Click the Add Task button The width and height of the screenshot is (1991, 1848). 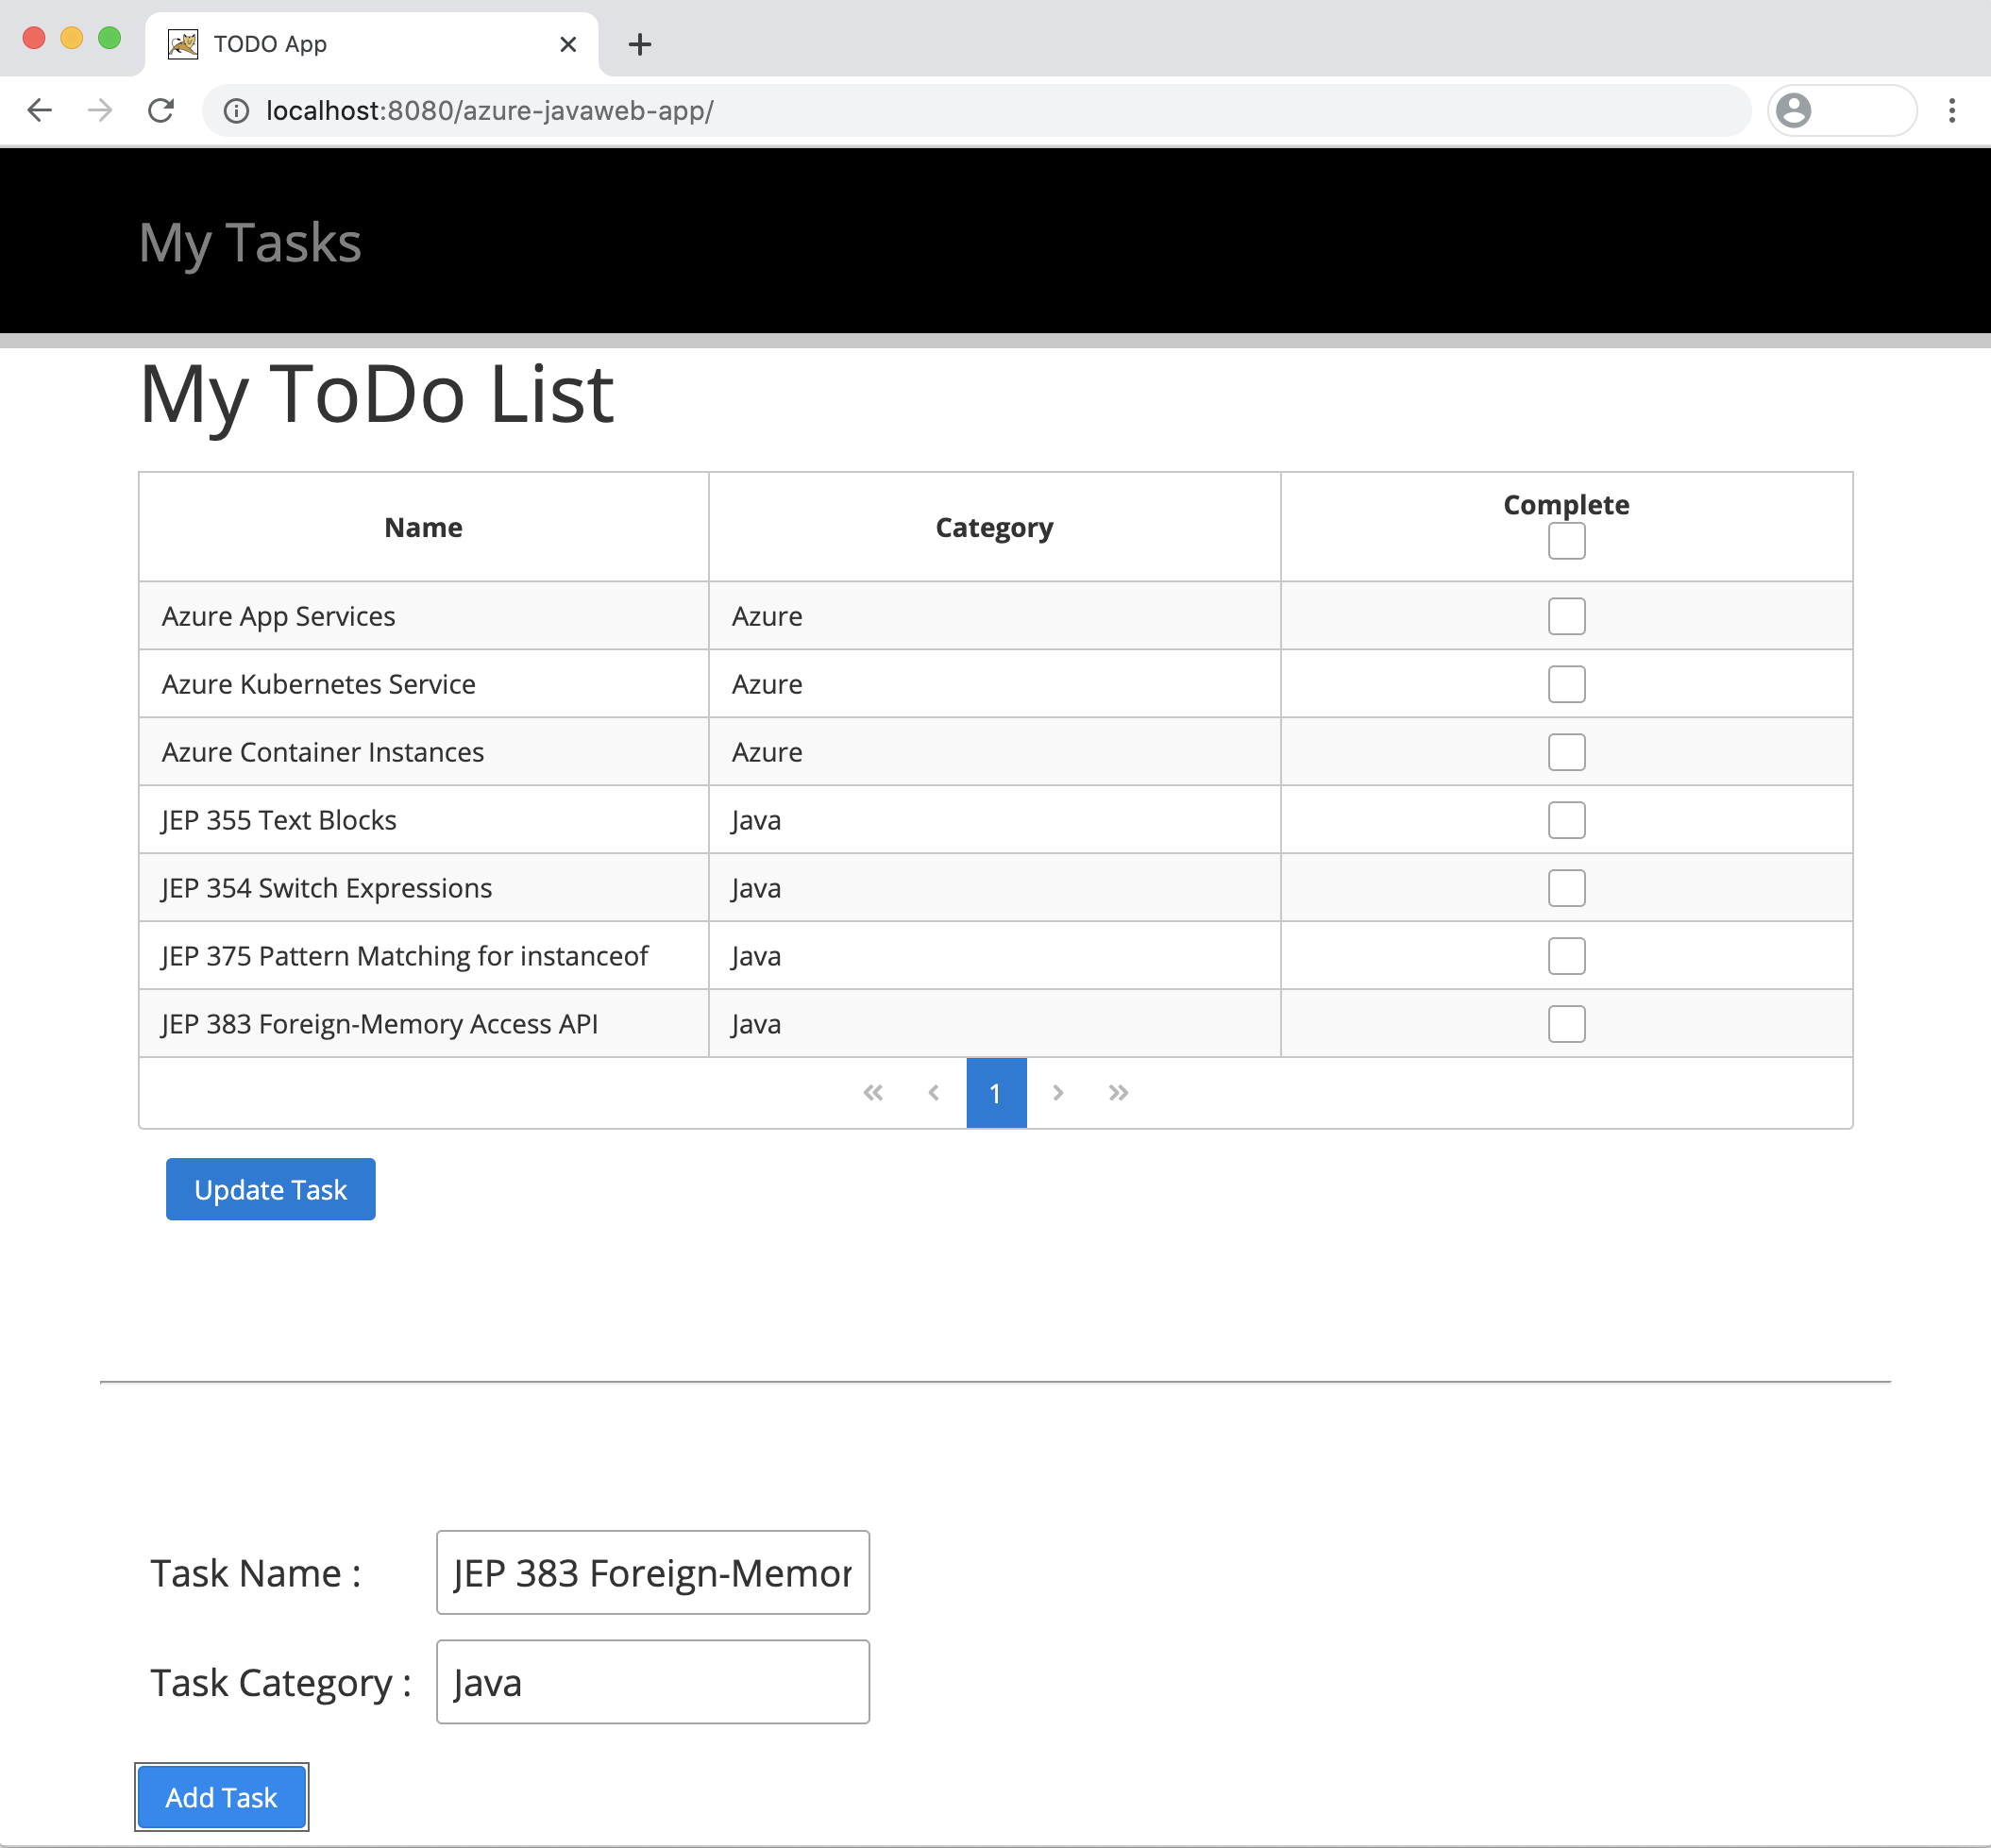221,1798
